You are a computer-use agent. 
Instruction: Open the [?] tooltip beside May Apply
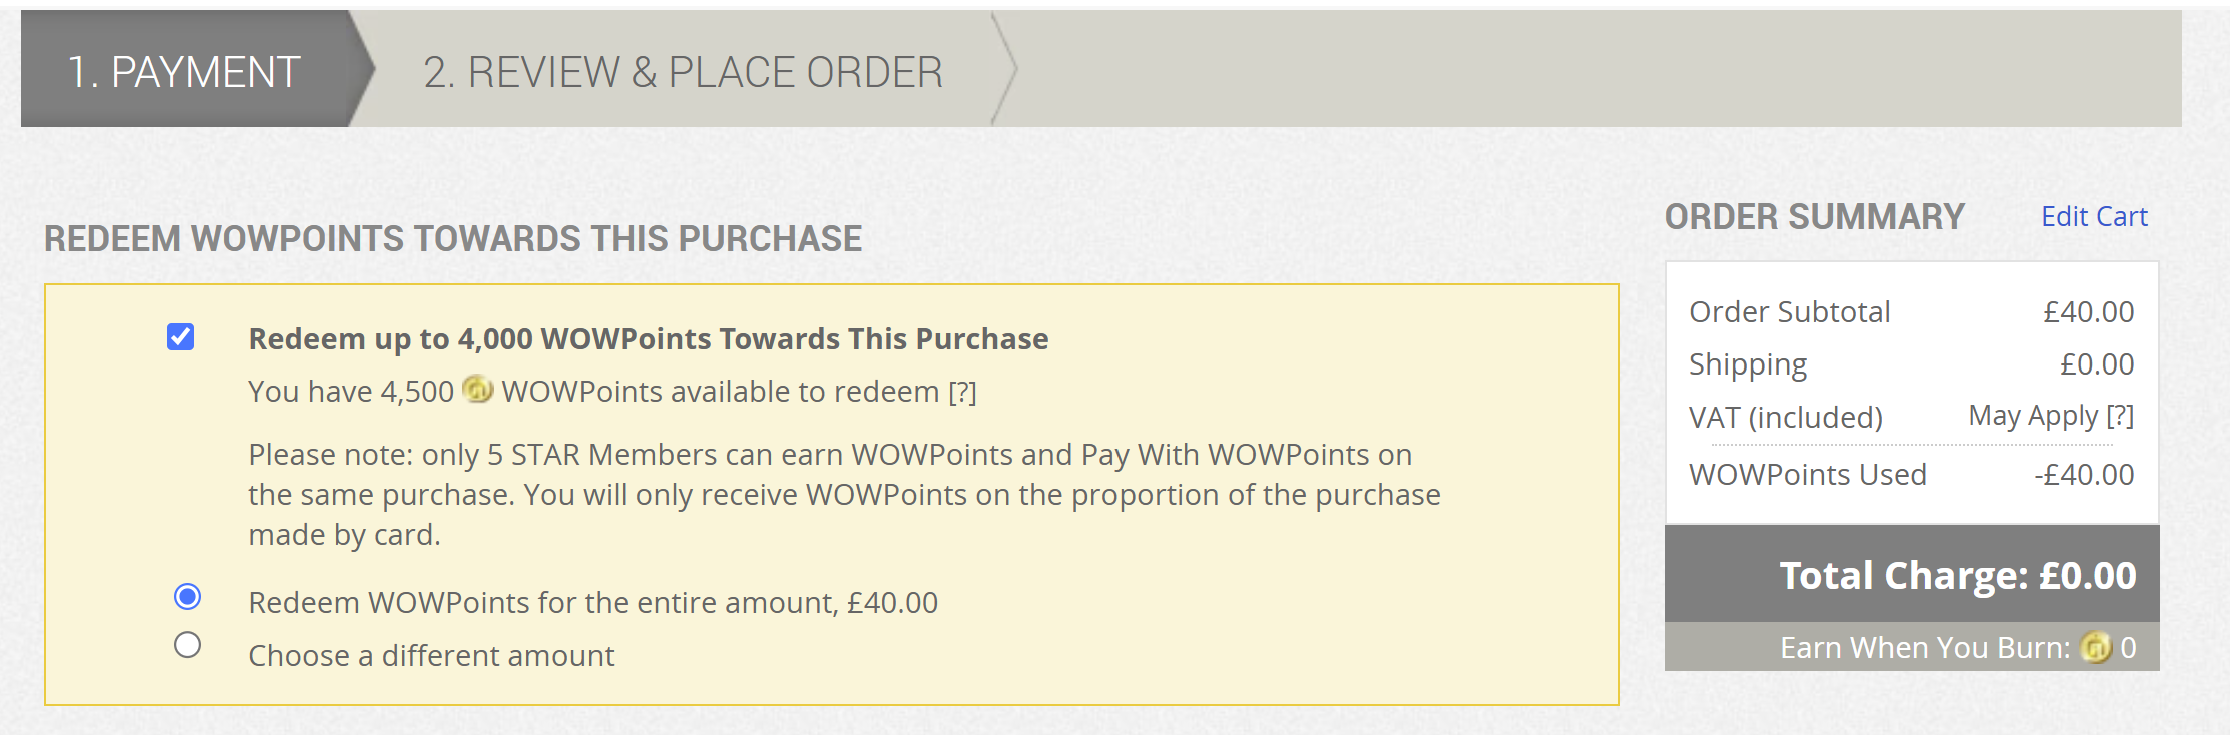[x=2120, y=416]
